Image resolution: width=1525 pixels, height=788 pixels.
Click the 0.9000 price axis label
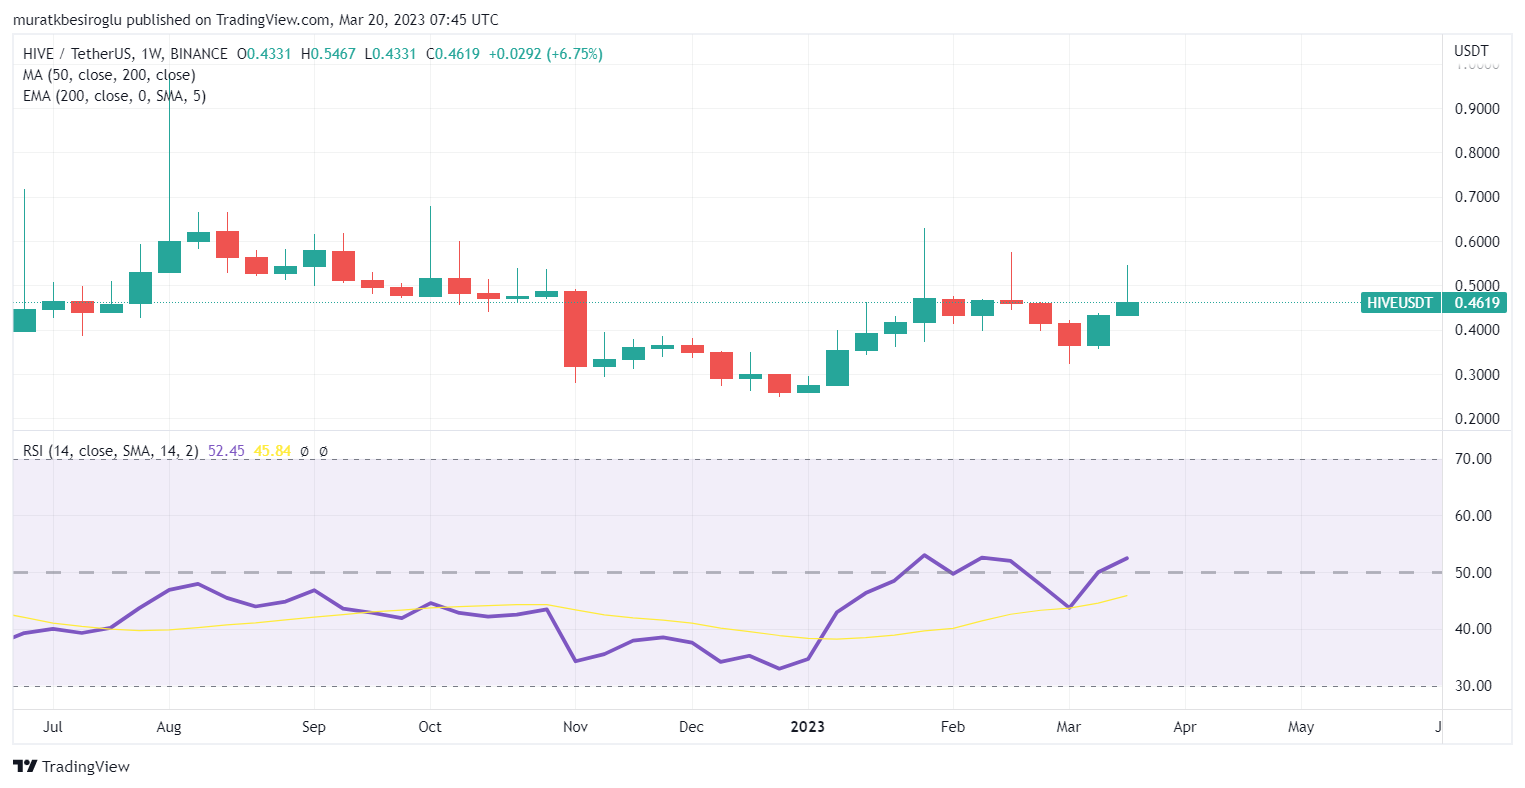point(1477,109)
